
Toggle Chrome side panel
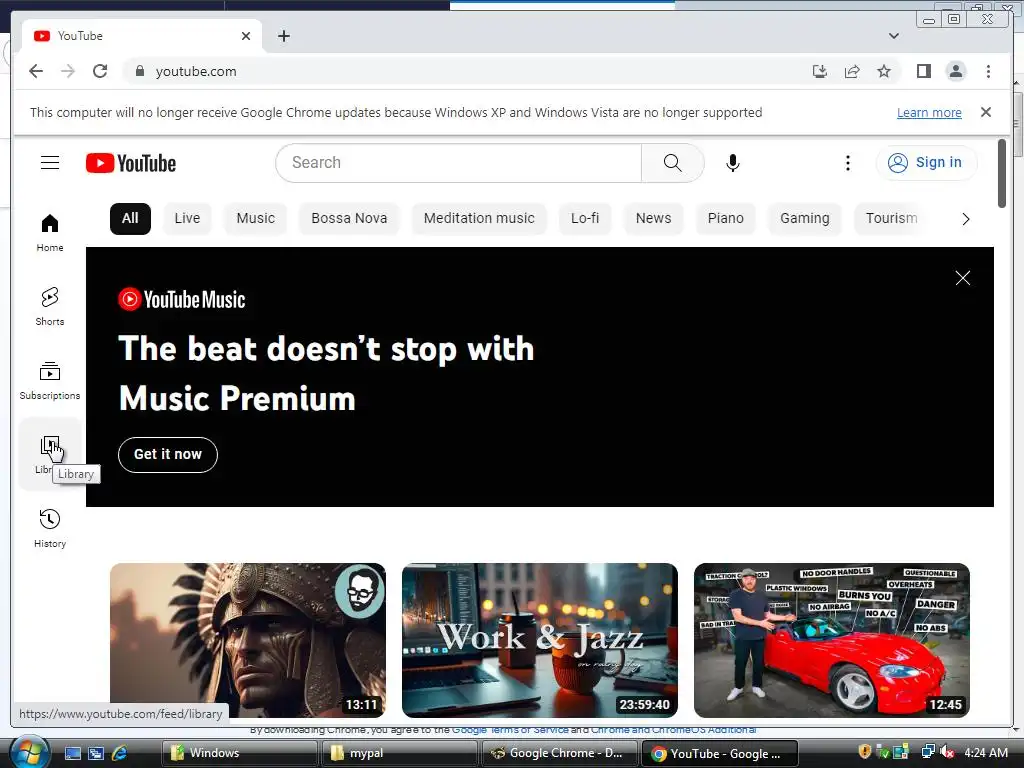pos(923,71)
